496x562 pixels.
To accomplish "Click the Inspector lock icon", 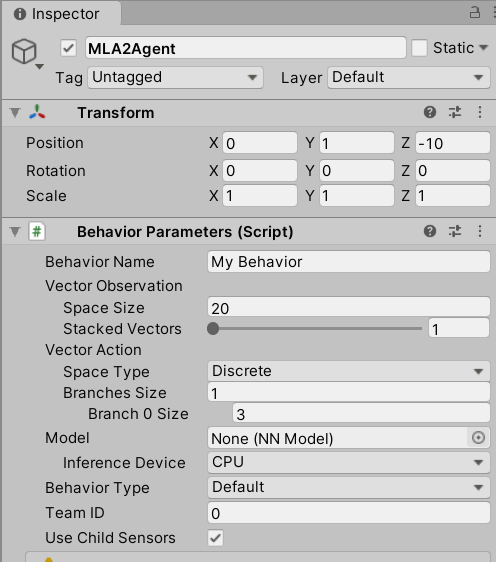I will coord(475,13).
